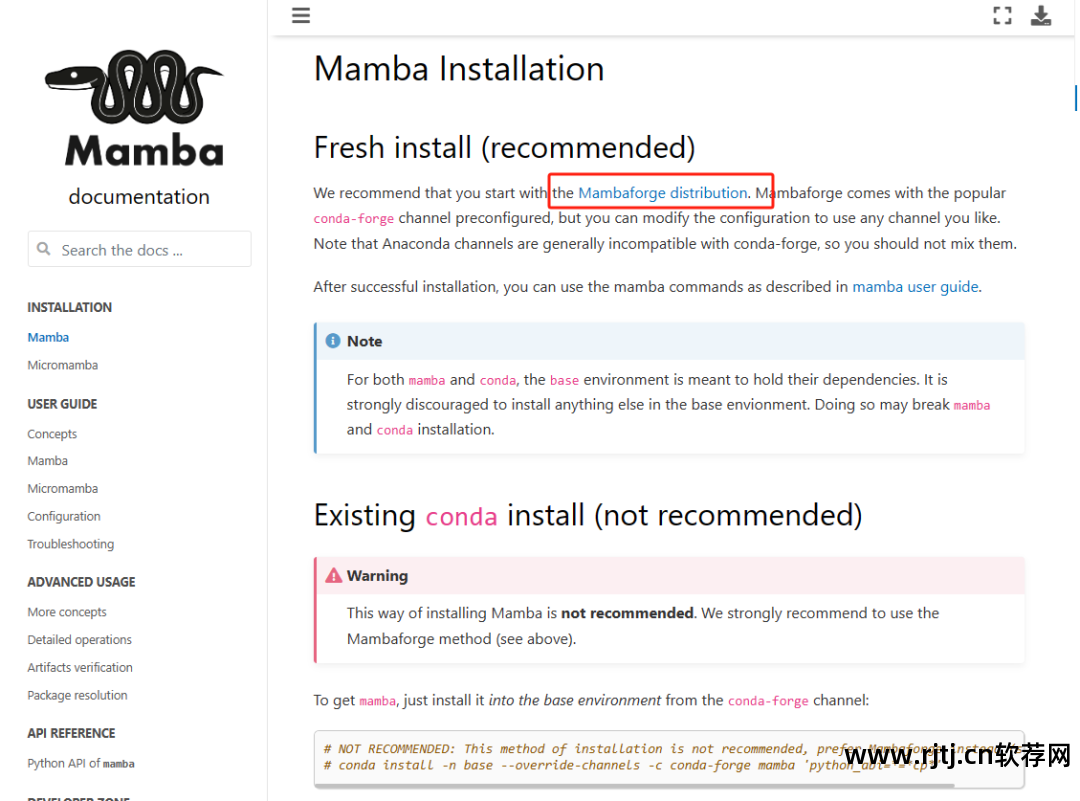Click the Note info icon

click(x=333, y=341)
